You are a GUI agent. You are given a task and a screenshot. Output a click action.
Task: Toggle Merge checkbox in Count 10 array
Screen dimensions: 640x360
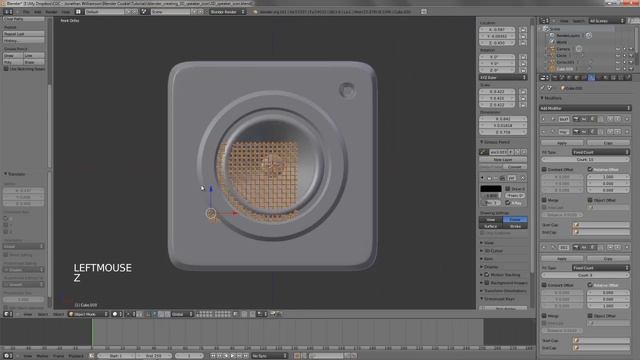(x=544, y=200)
